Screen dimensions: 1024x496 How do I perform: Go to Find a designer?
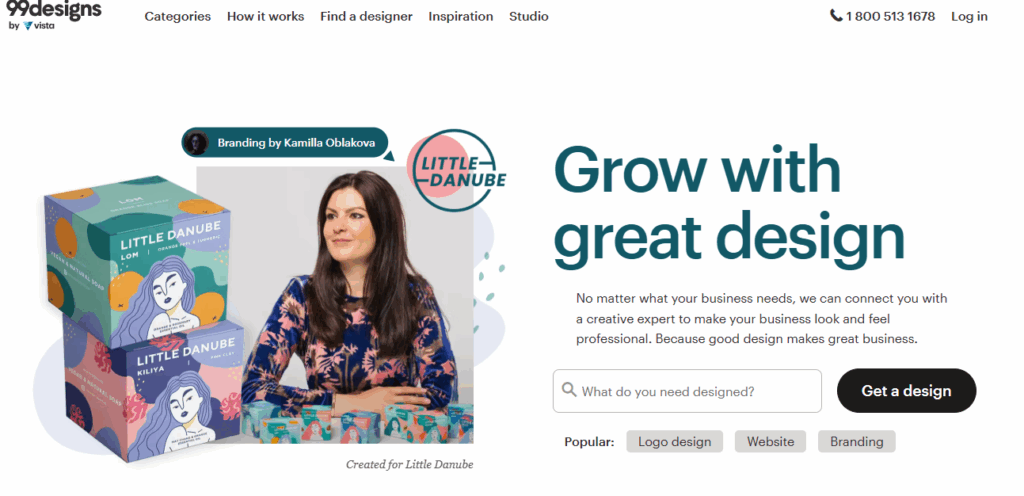click(366, 16)
